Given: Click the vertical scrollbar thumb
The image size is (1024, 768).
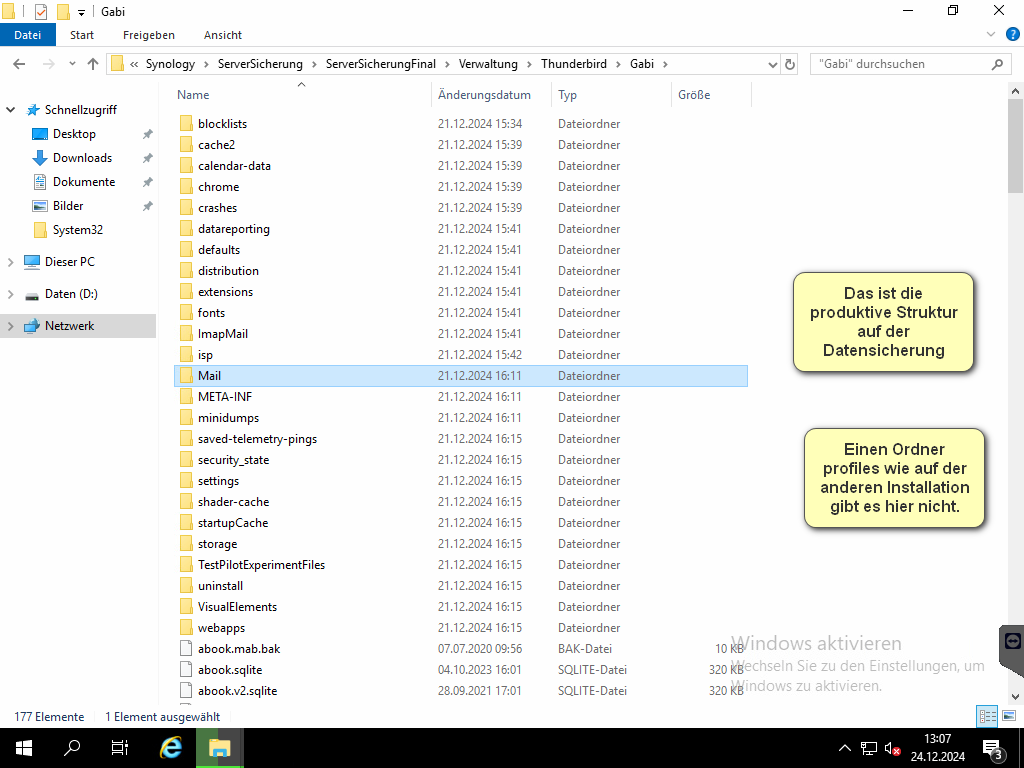Looking at the screenshot, I should [1015, 146].
